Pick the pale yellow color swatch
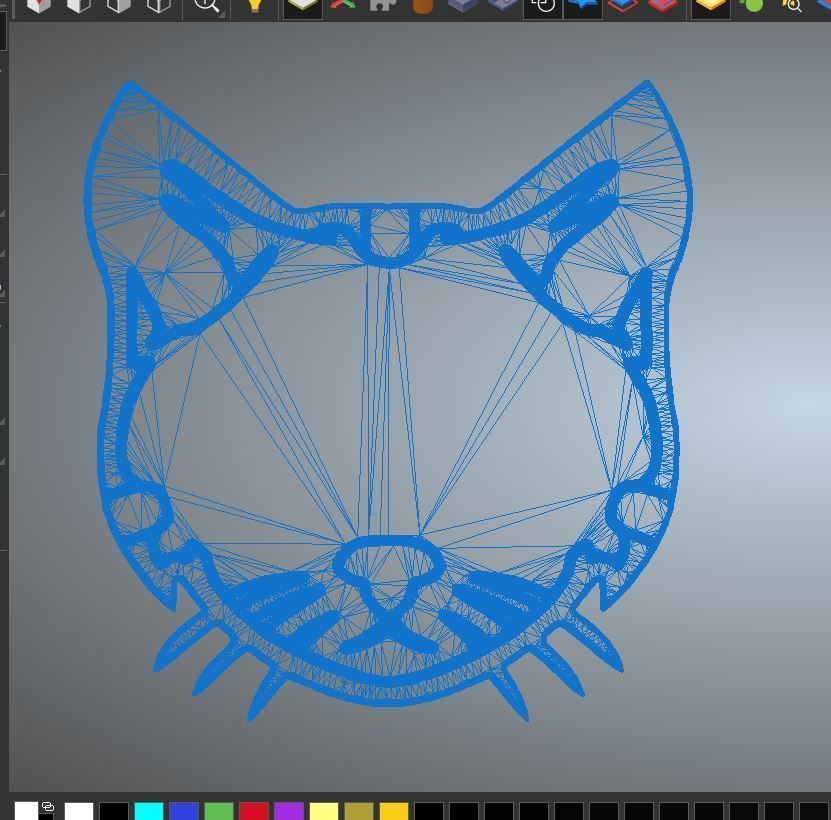 click(324, 811)
